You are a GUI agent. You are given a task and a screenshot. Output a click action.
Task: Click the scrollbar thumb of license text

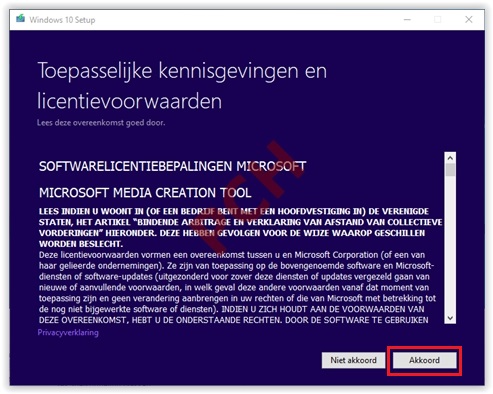(x=450, y=170)
